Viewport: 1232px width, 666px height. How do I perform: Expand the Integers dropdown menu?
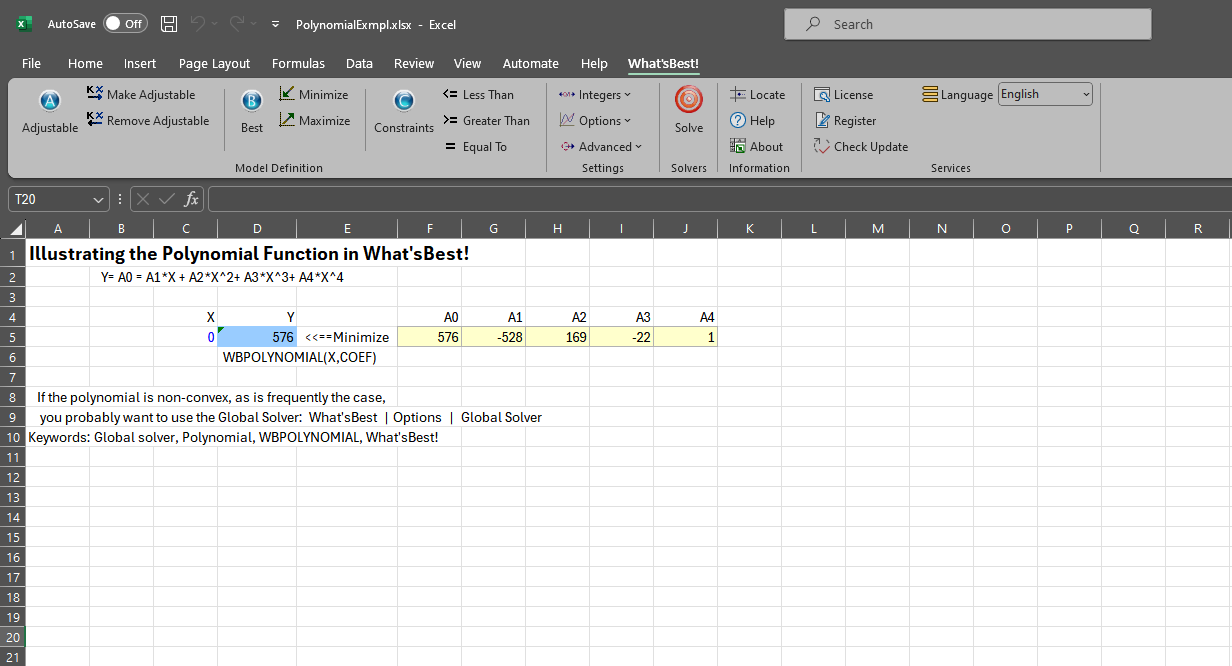coord(595,95)
